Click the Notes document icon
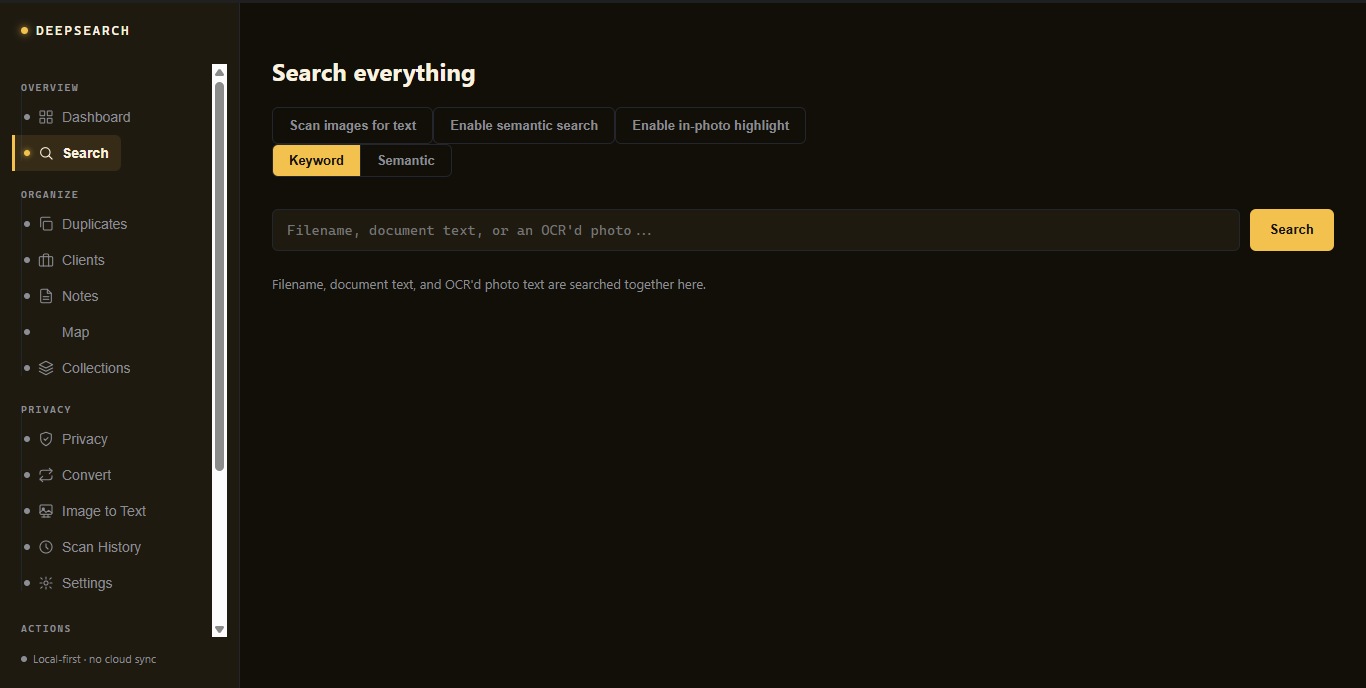 46,296
